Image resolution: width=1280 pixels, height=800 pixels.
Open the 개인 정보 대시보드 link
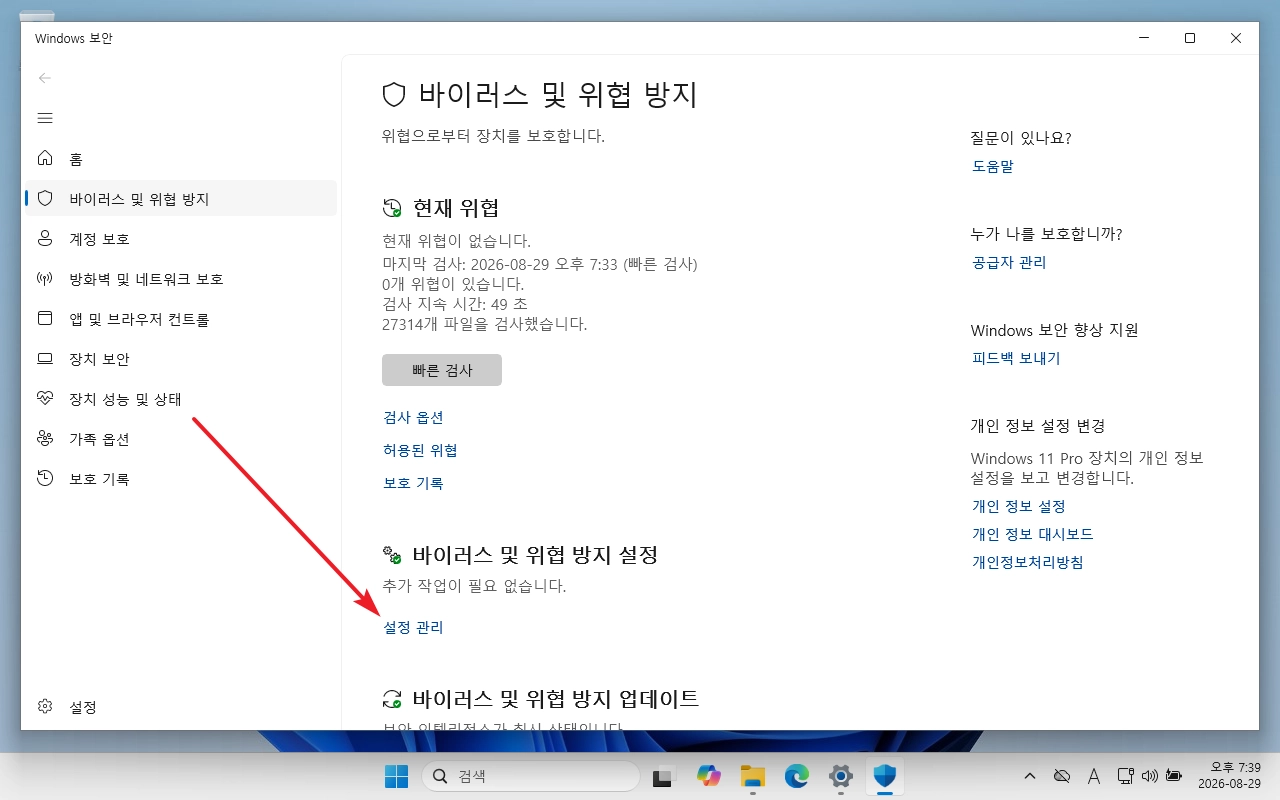point(1033,534)
